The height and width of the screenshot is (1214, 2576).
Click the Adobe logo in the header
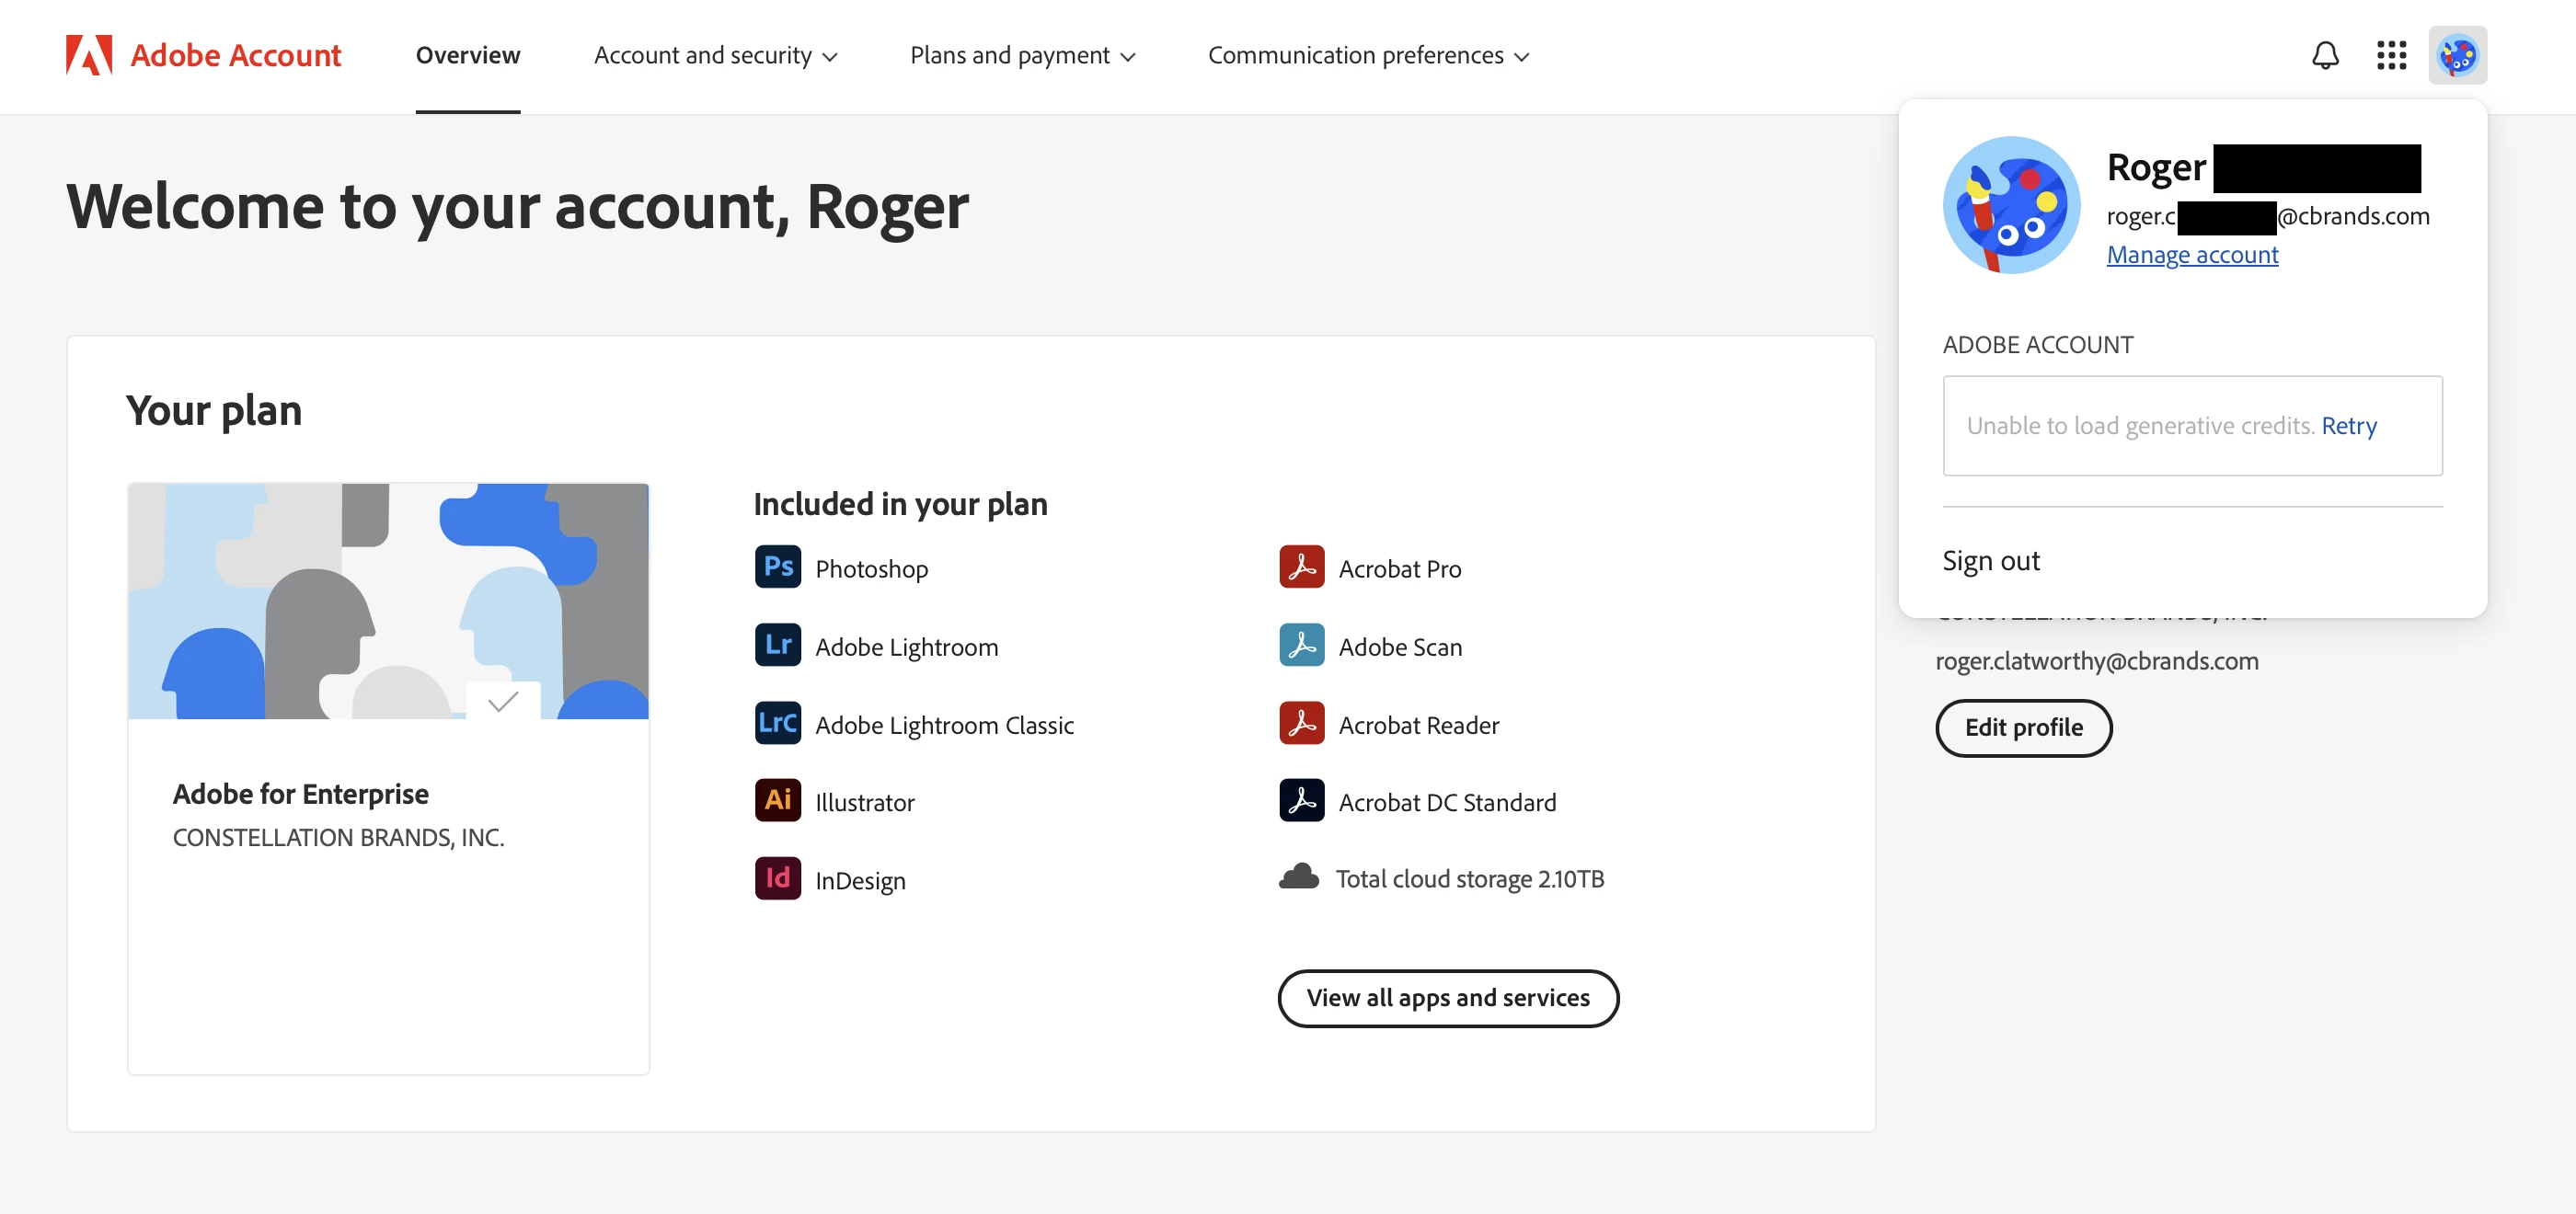[x=89, y=55]
